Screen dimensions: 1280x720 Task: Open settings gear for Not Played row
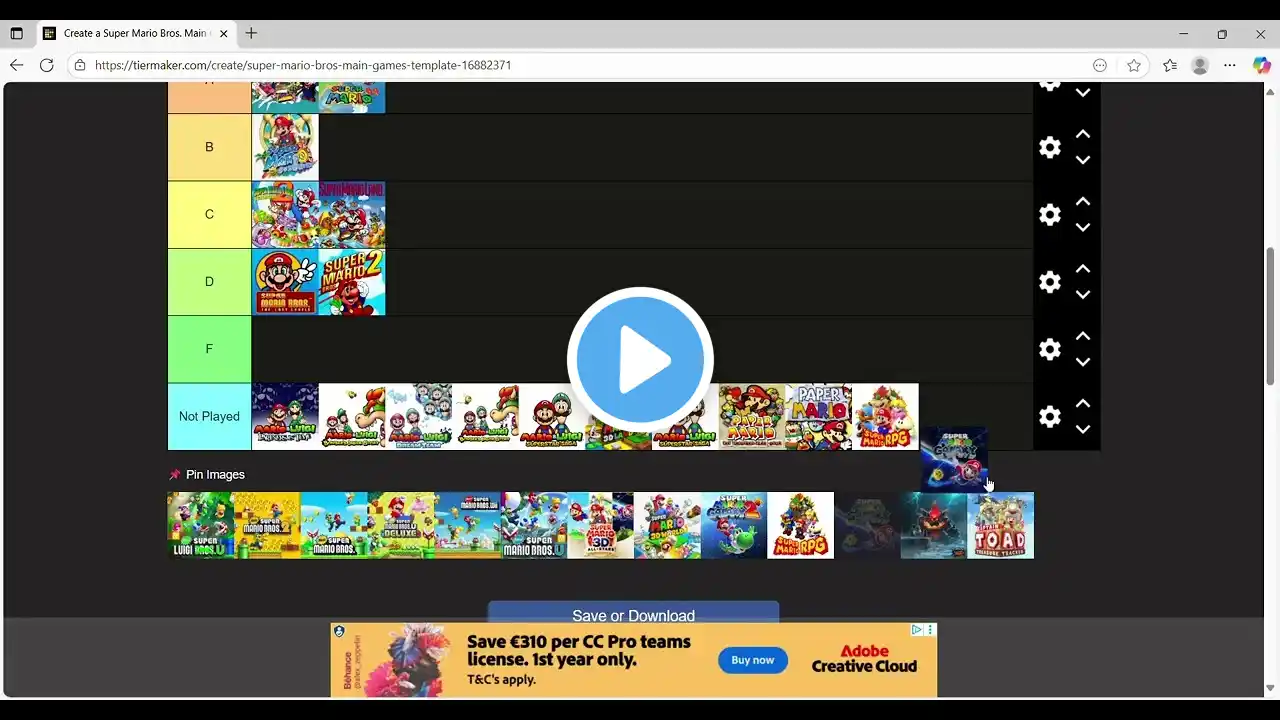point(1049,417)
